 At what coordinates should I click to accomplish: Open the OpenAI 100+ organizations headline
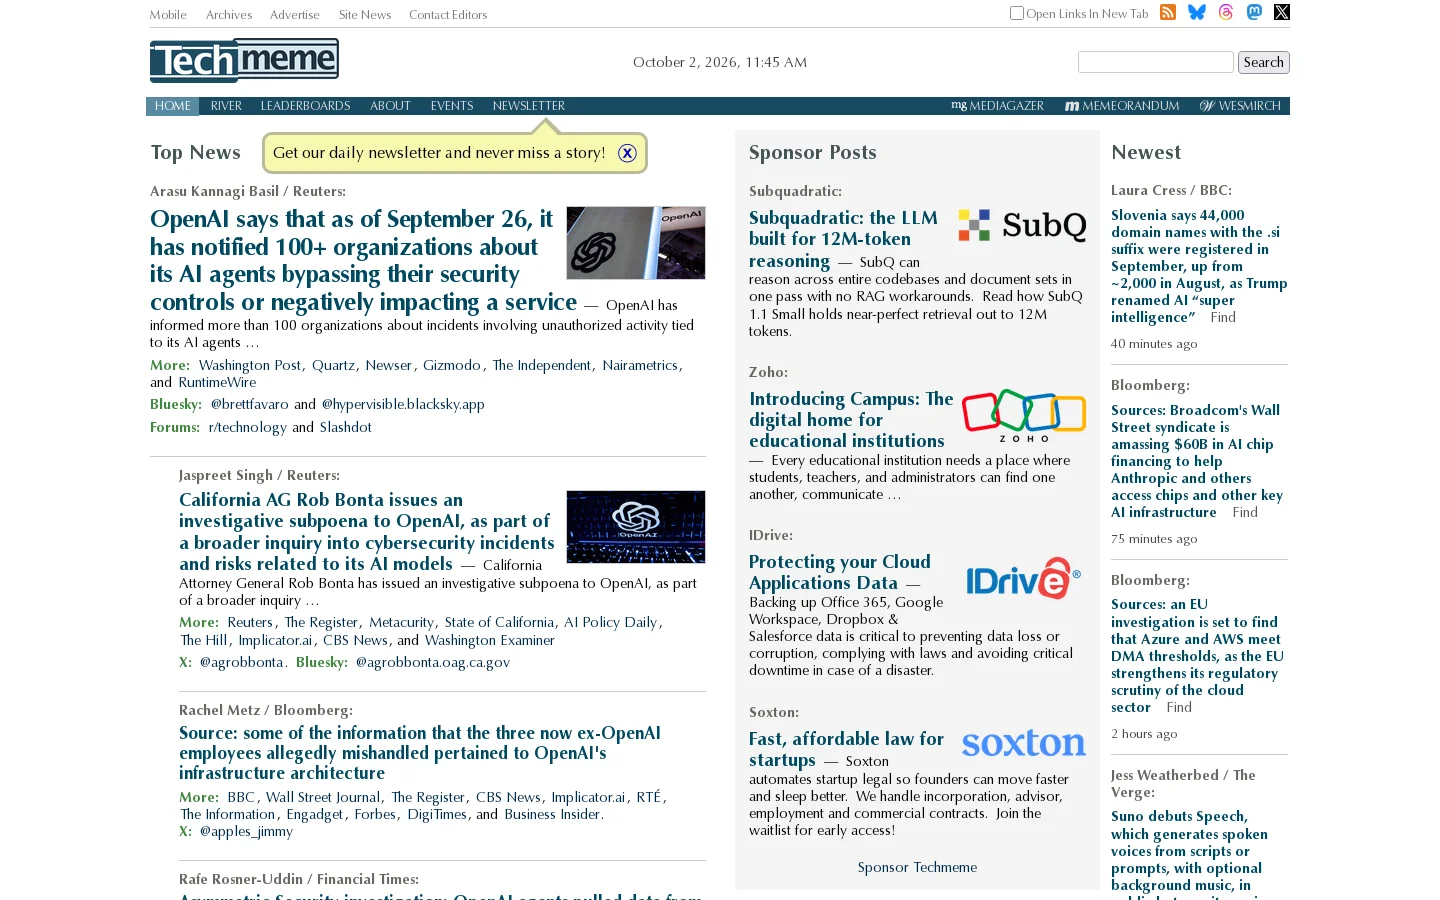[x=363, y=260]
